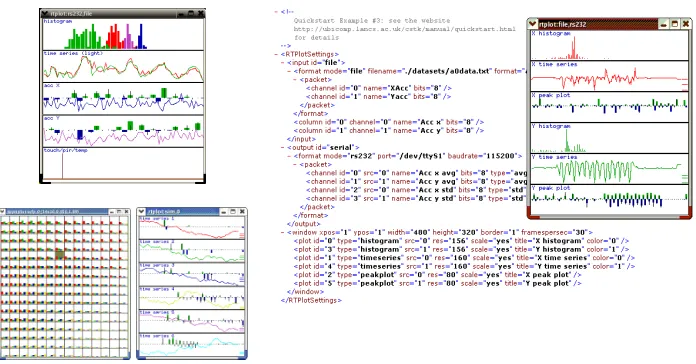Click the time series 4 plot in rtplot:sim,0

(192, 298)
